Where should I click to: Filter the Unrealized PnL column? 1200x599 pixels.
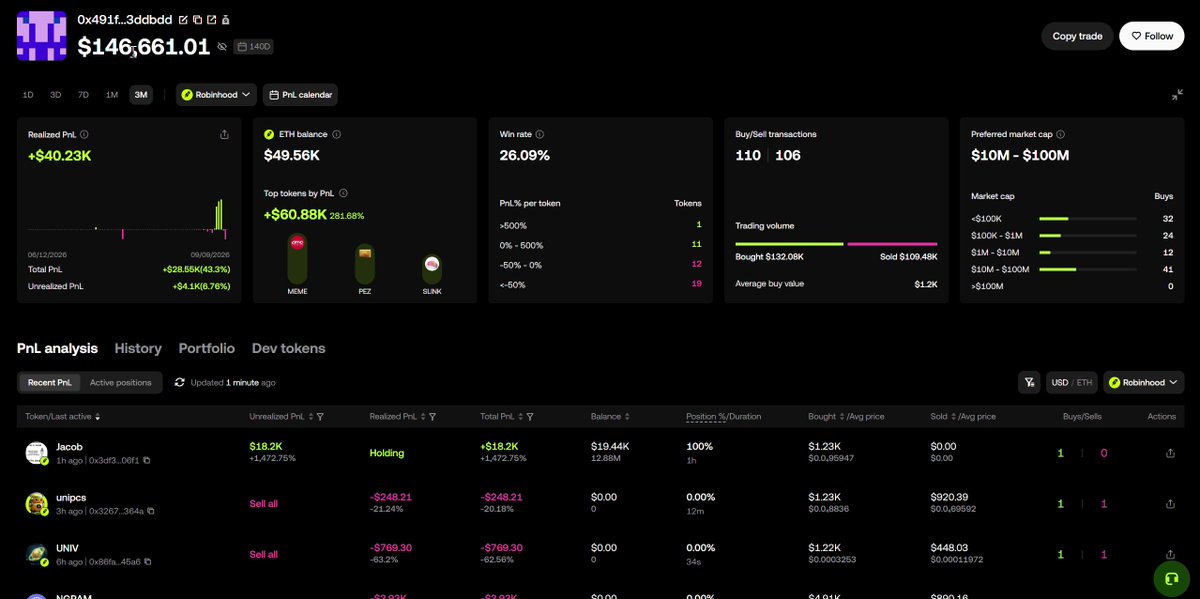tap(320, 416)
